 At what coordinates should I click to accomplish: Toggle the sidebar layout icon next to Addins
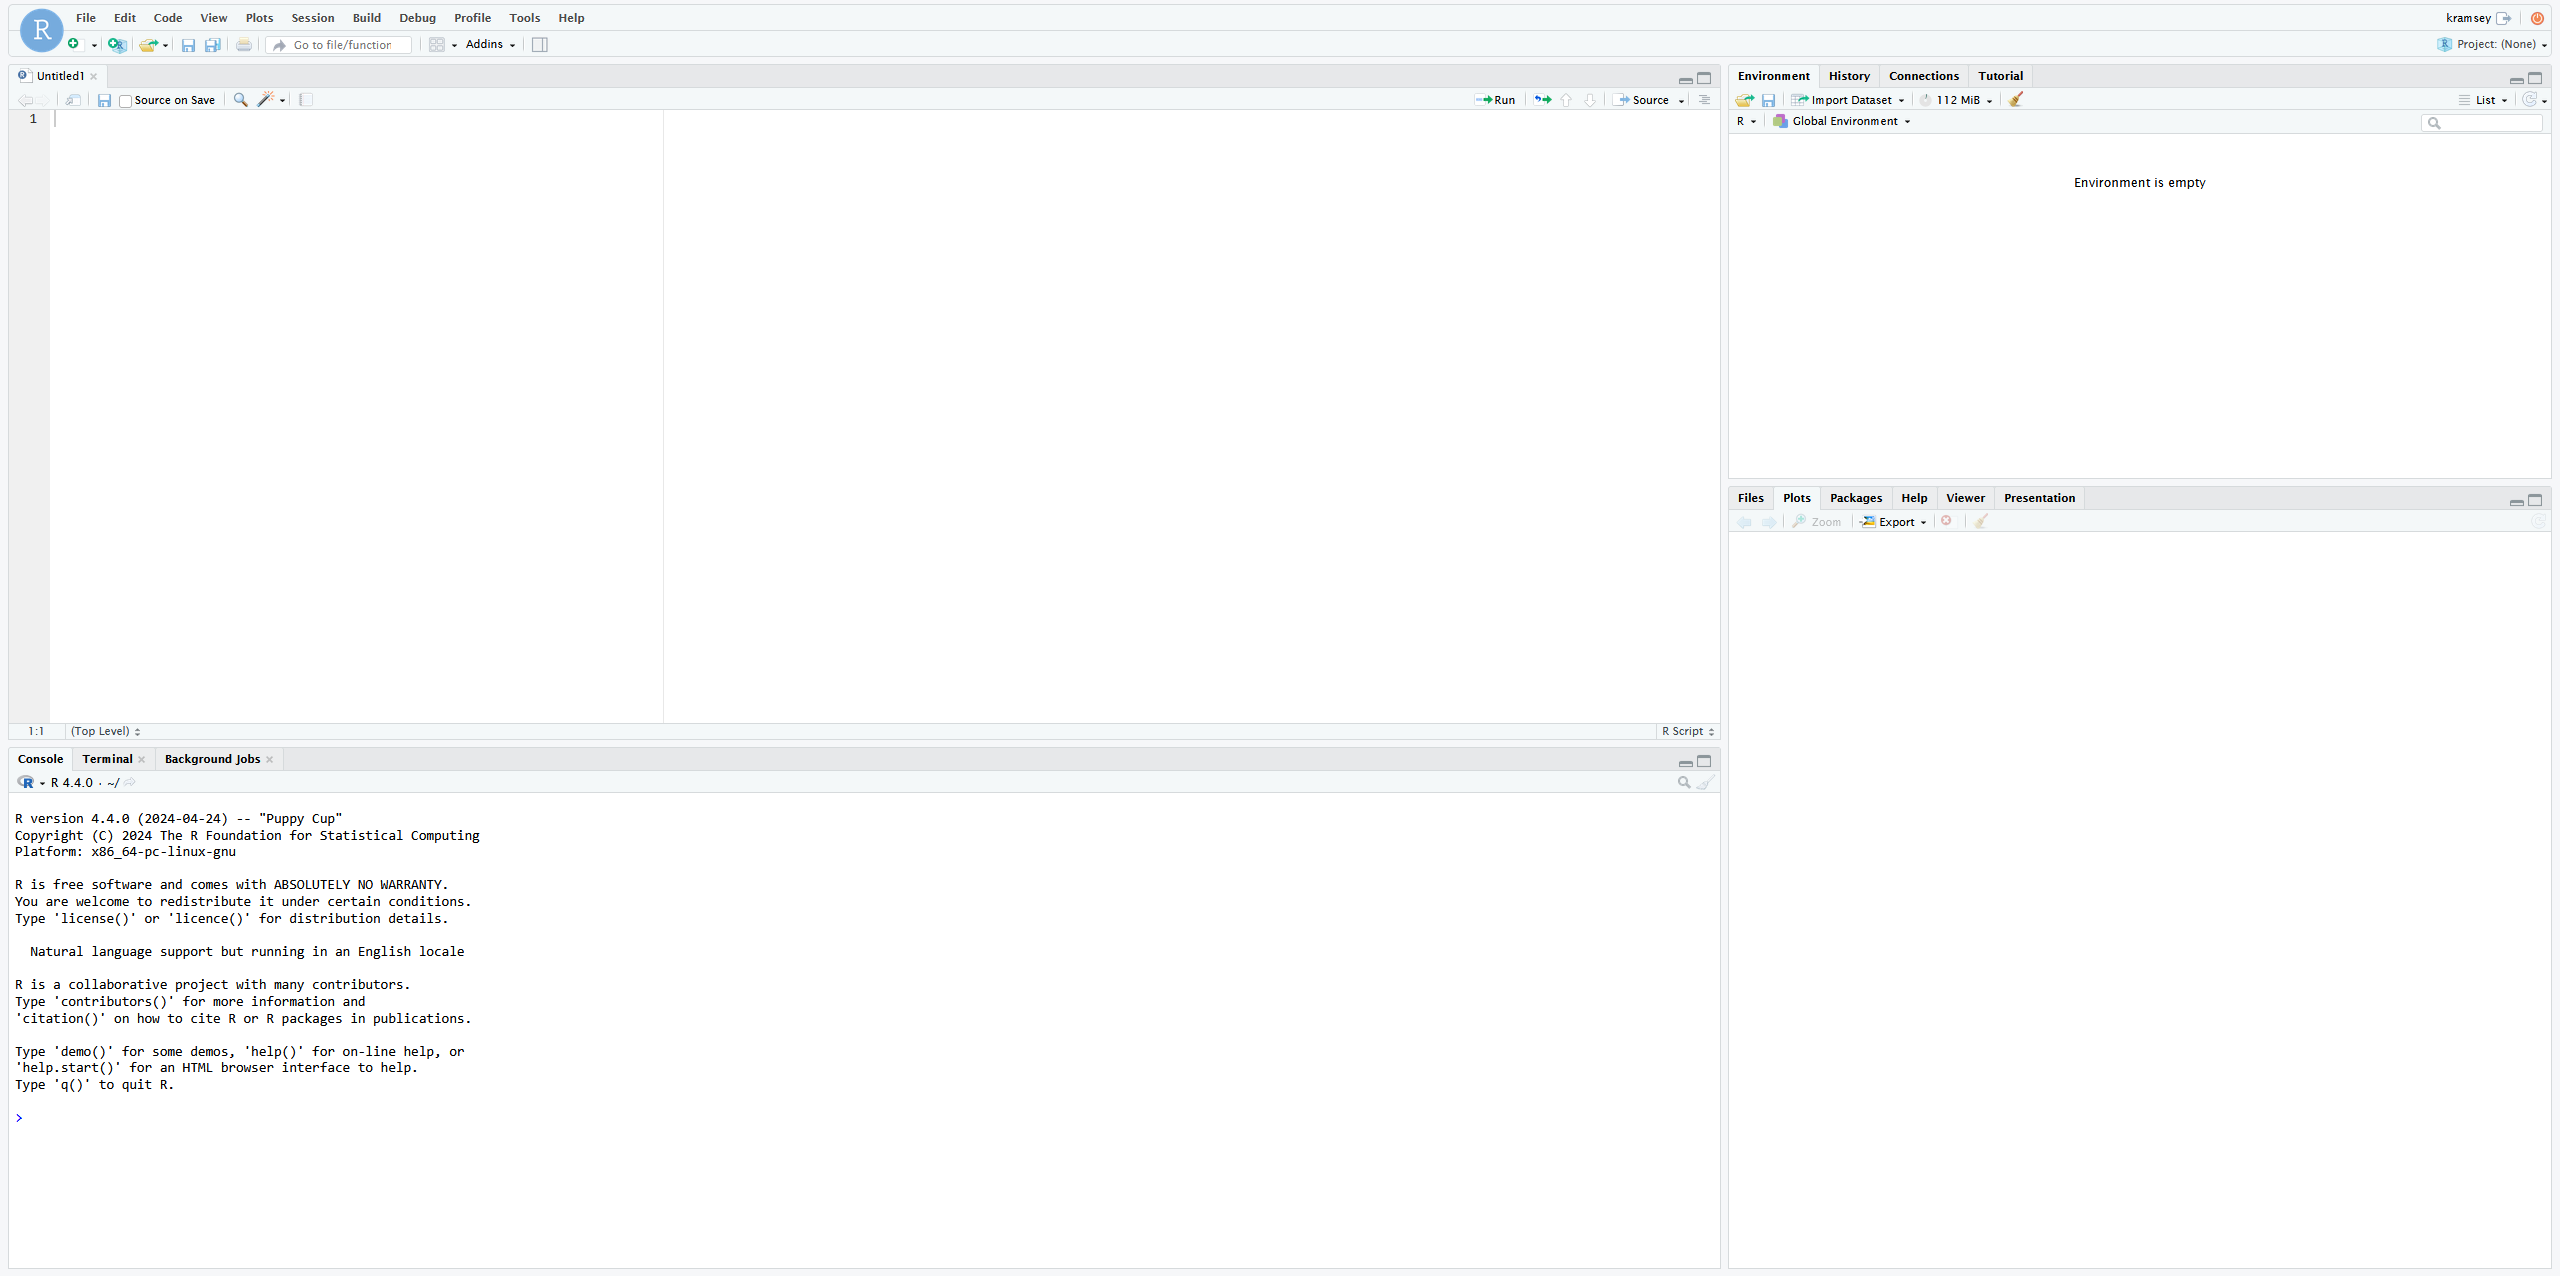click(540, 45)
